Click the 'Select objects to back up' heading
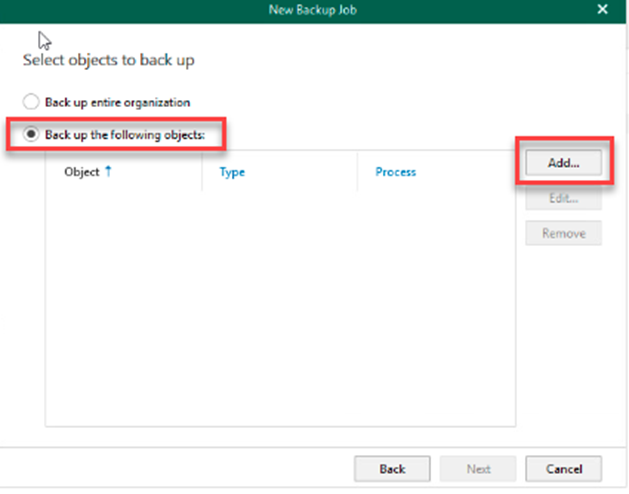Screen dimensions: 629x494 click(x=108, y=60)
